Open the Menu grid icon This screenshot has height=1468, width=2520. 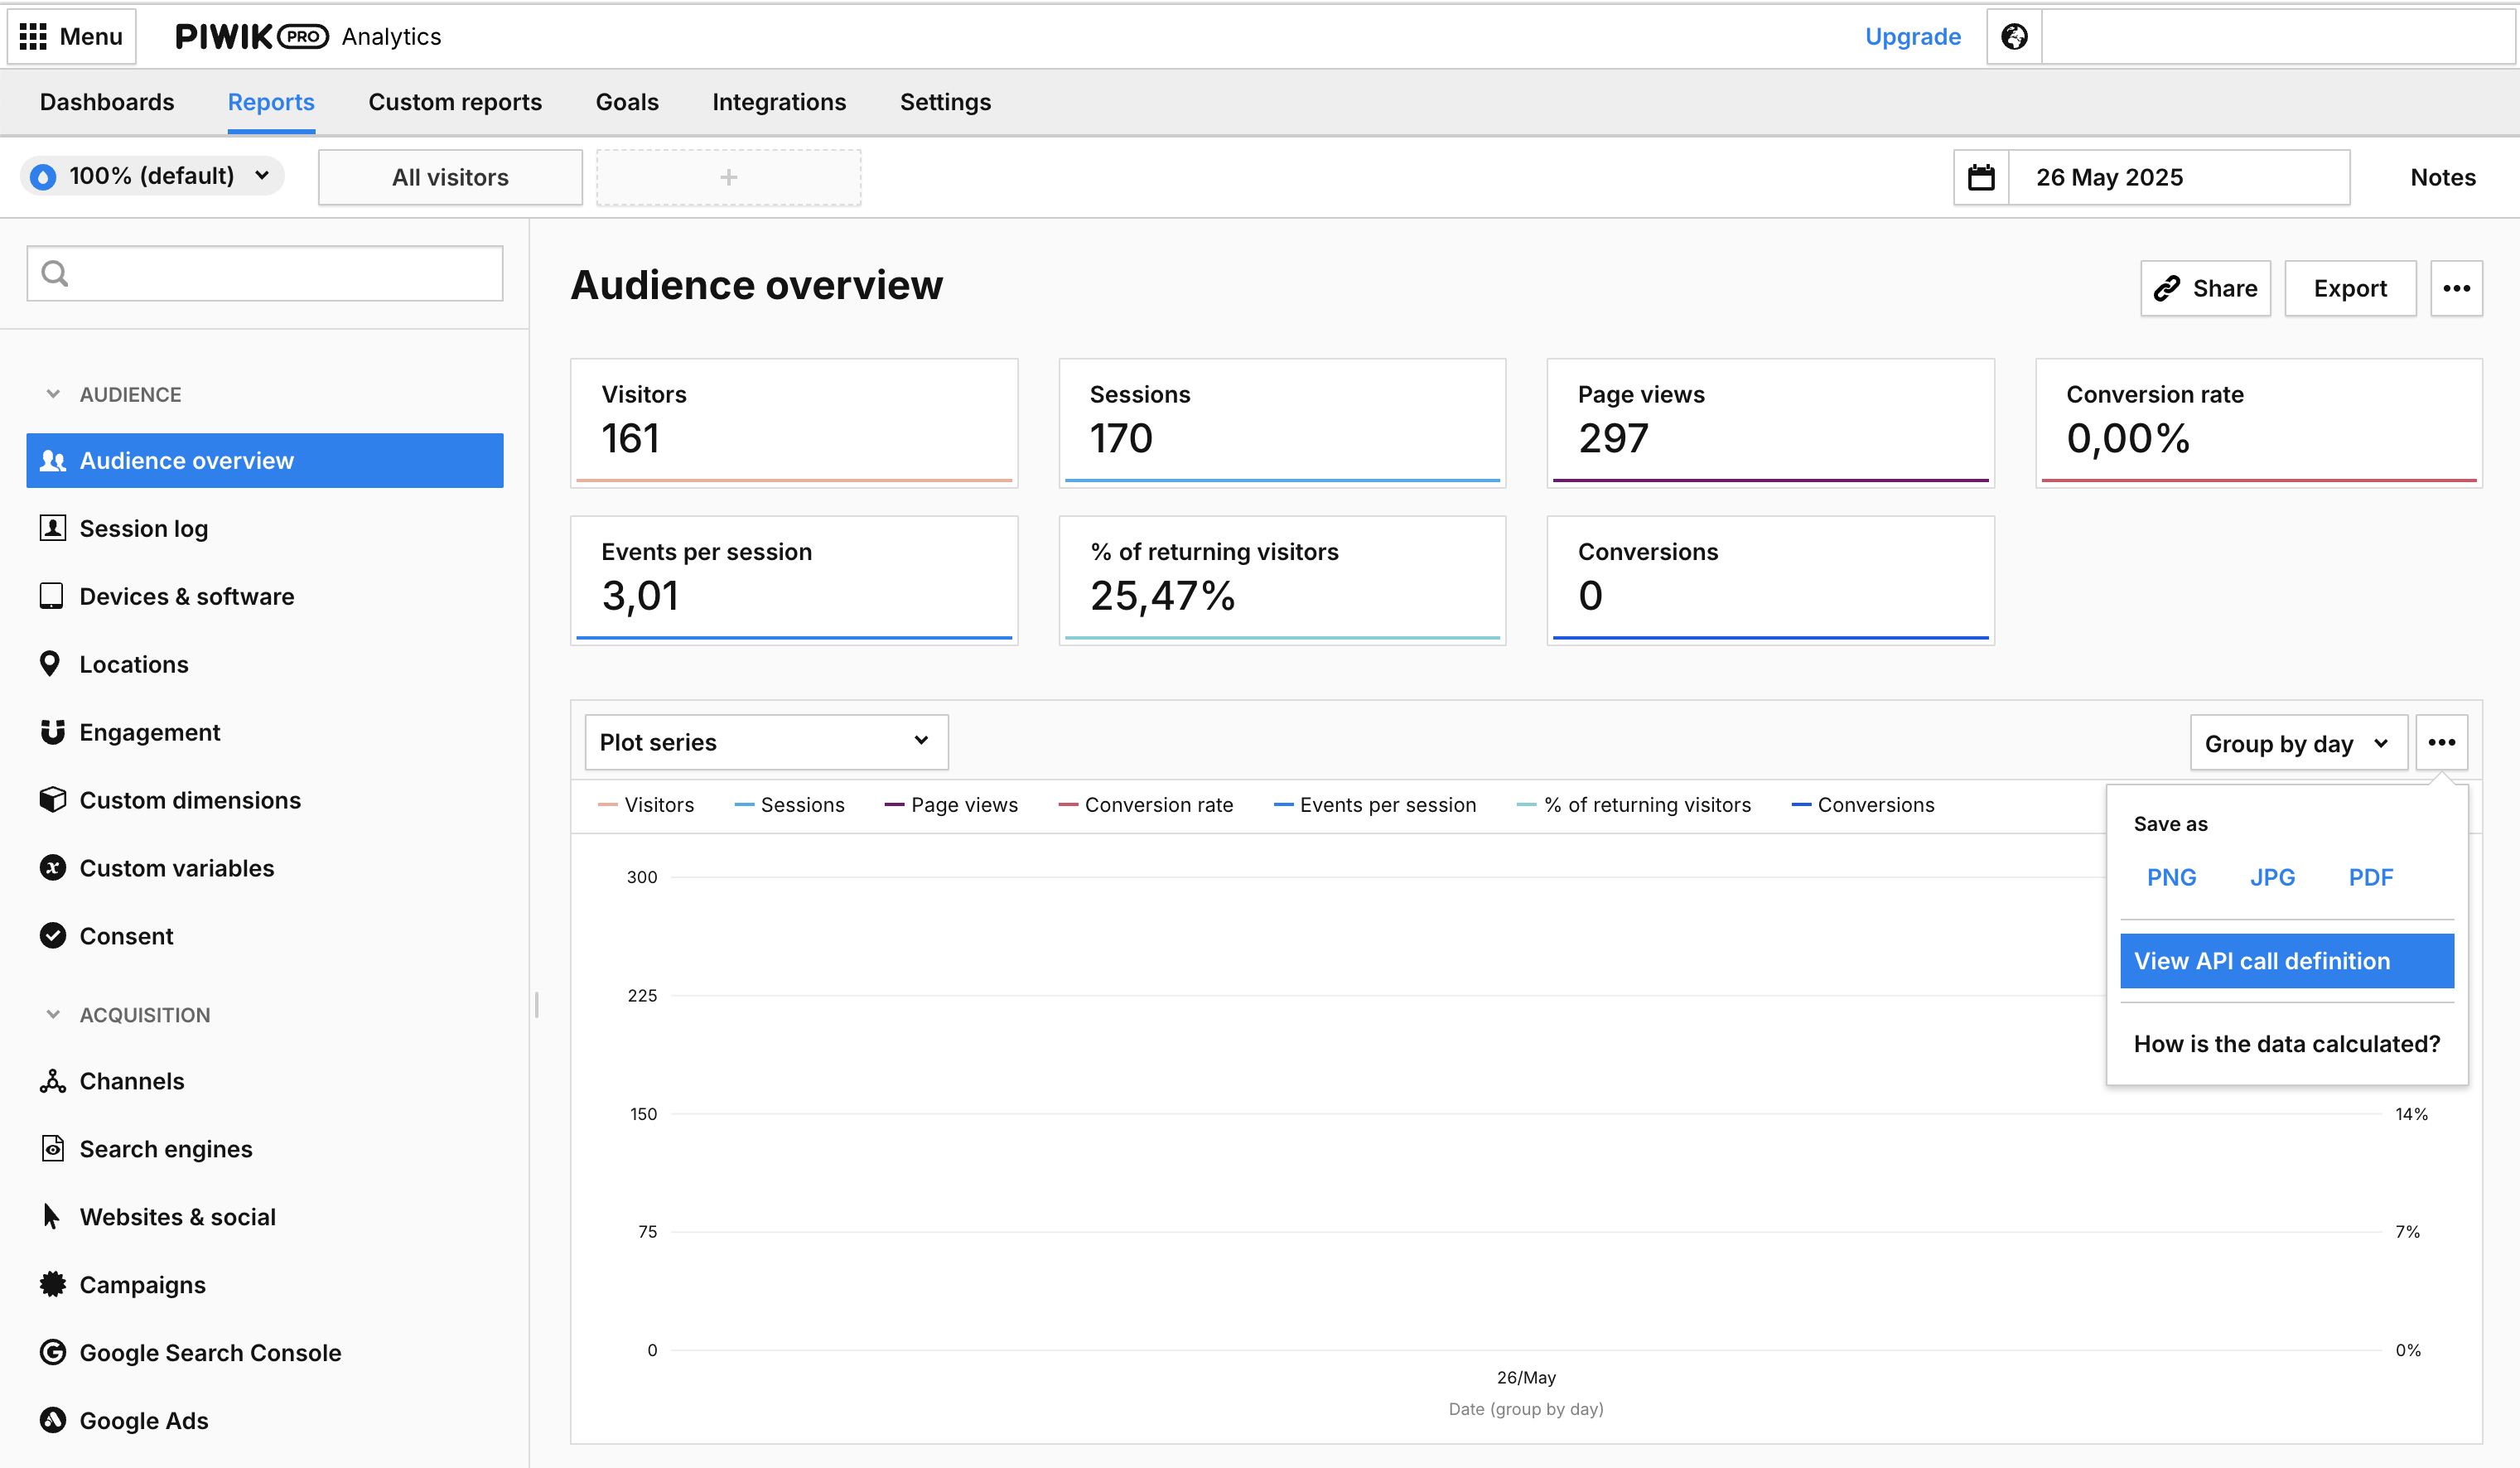[33, 37]
